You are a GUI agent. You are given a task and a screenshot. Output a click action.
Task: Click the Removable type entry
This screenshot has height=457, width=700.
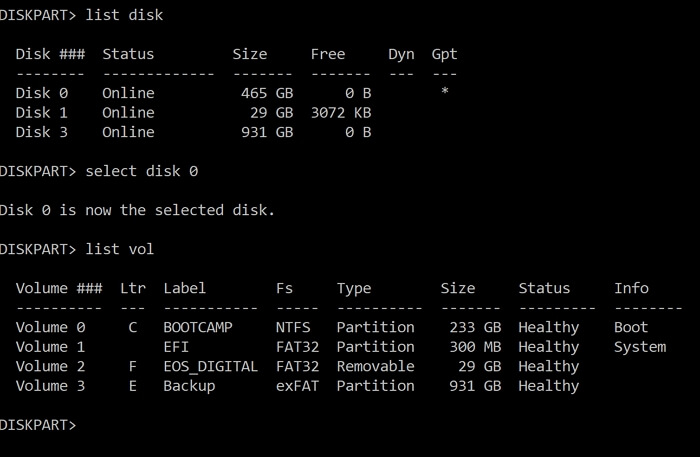[x=375, y=366]
